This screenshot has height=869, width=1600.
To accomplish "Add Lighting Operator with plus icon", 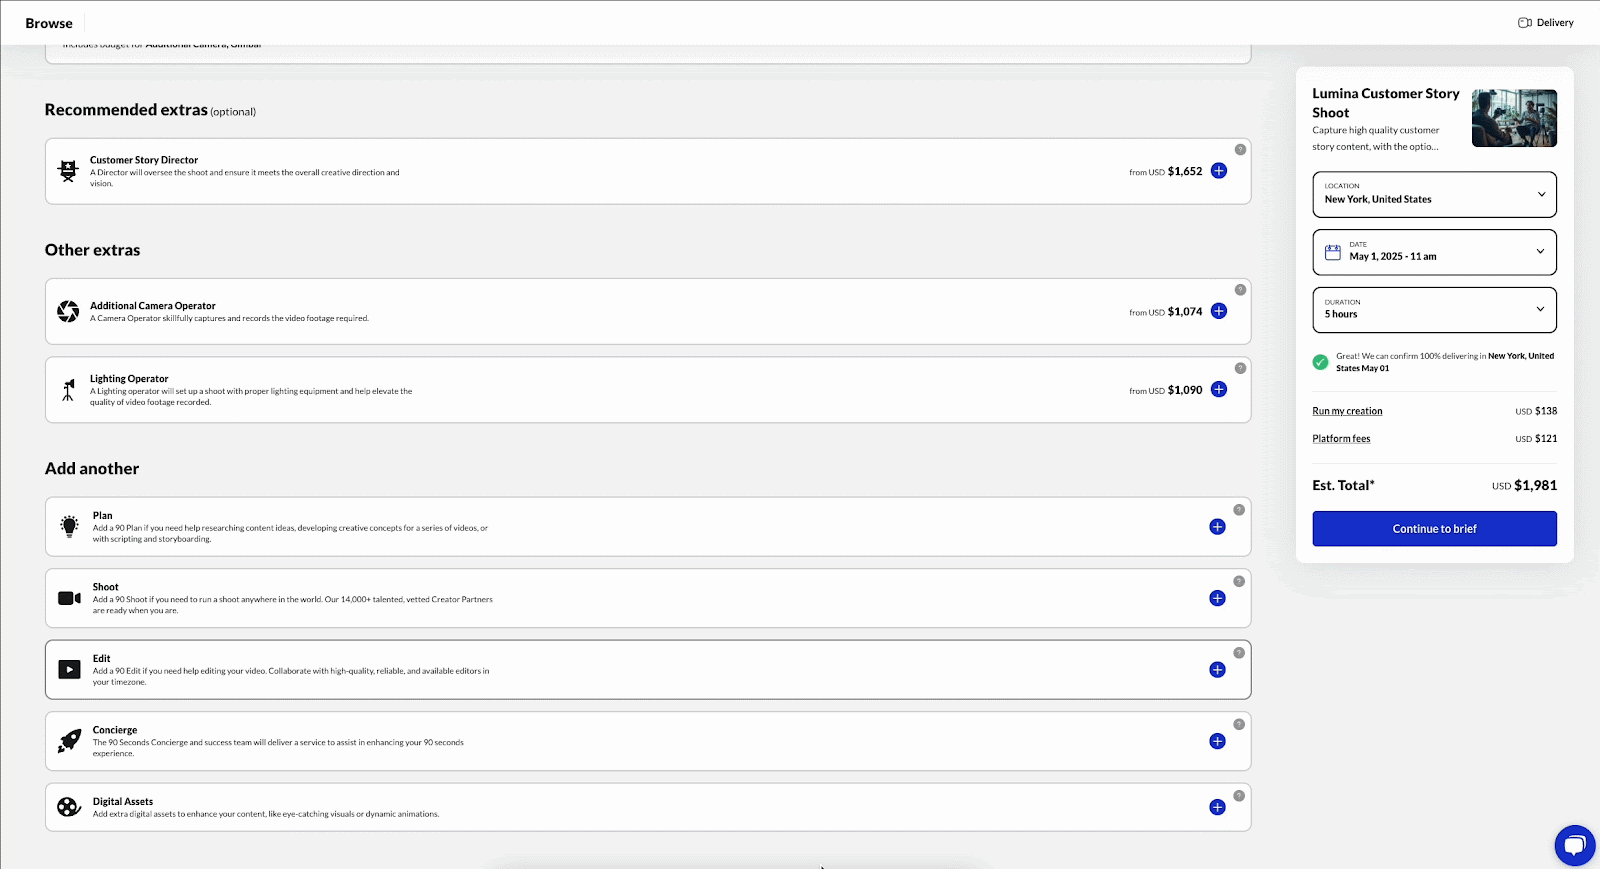I will coord(1218,390).
